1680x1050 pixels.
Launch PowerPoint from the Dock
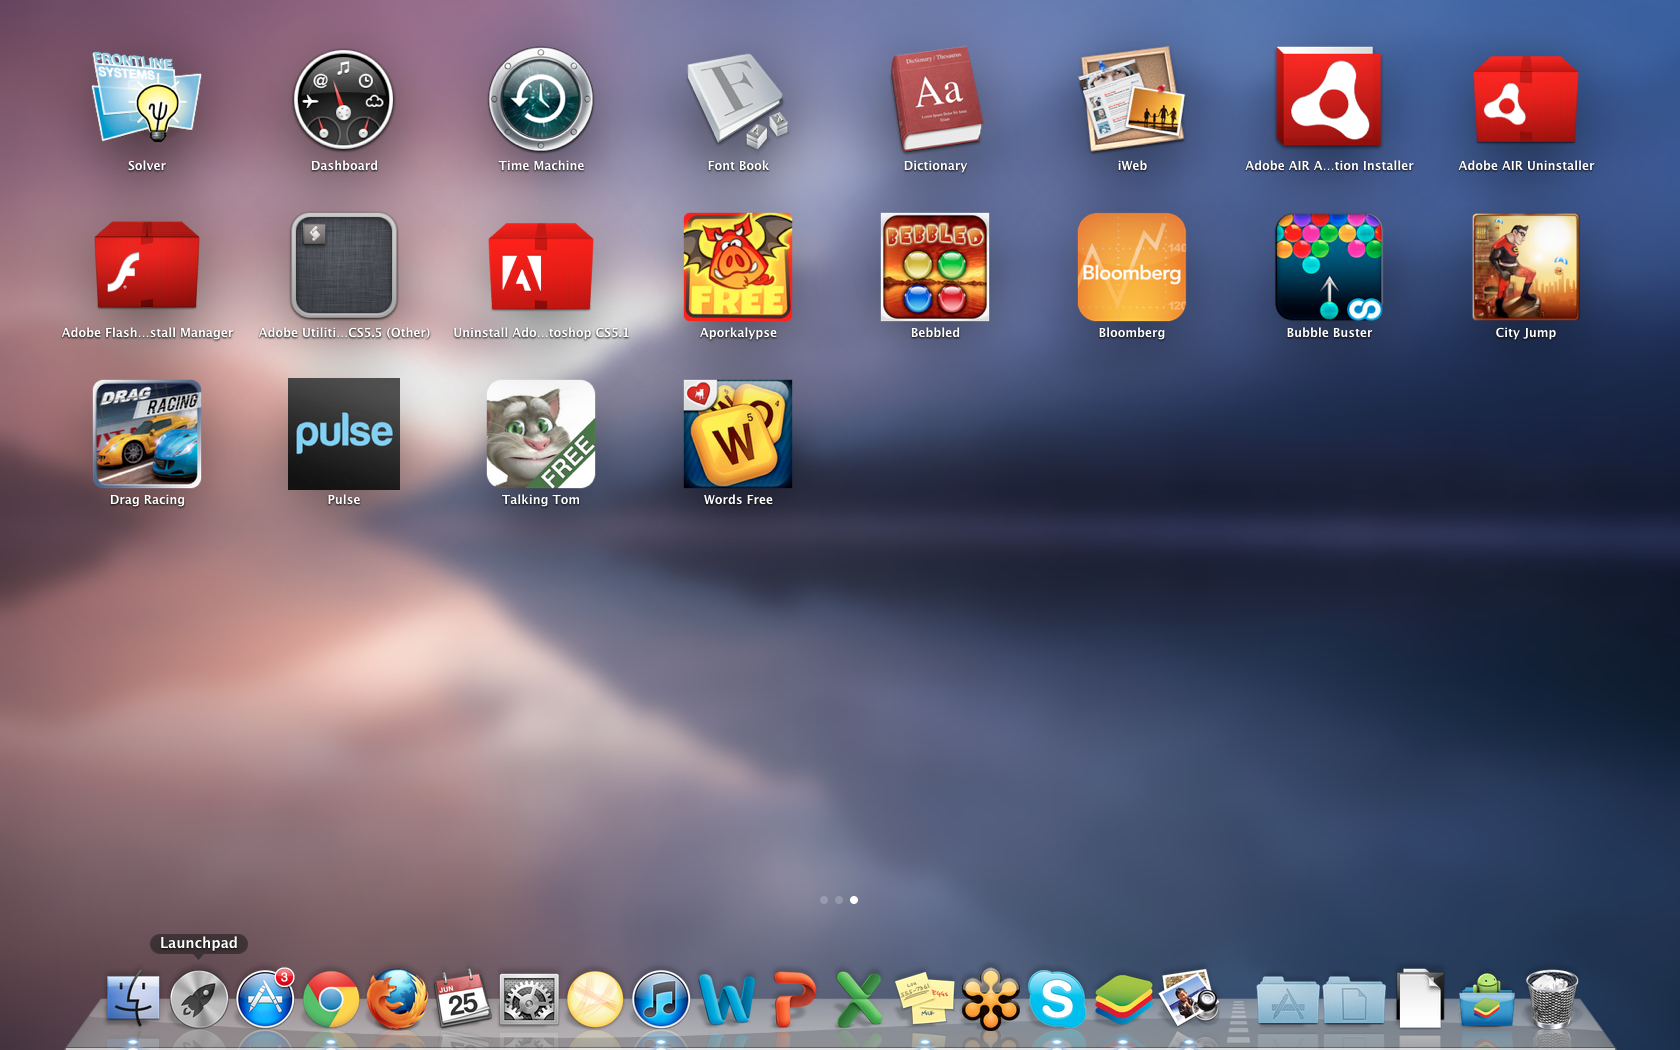click(793, 999)
